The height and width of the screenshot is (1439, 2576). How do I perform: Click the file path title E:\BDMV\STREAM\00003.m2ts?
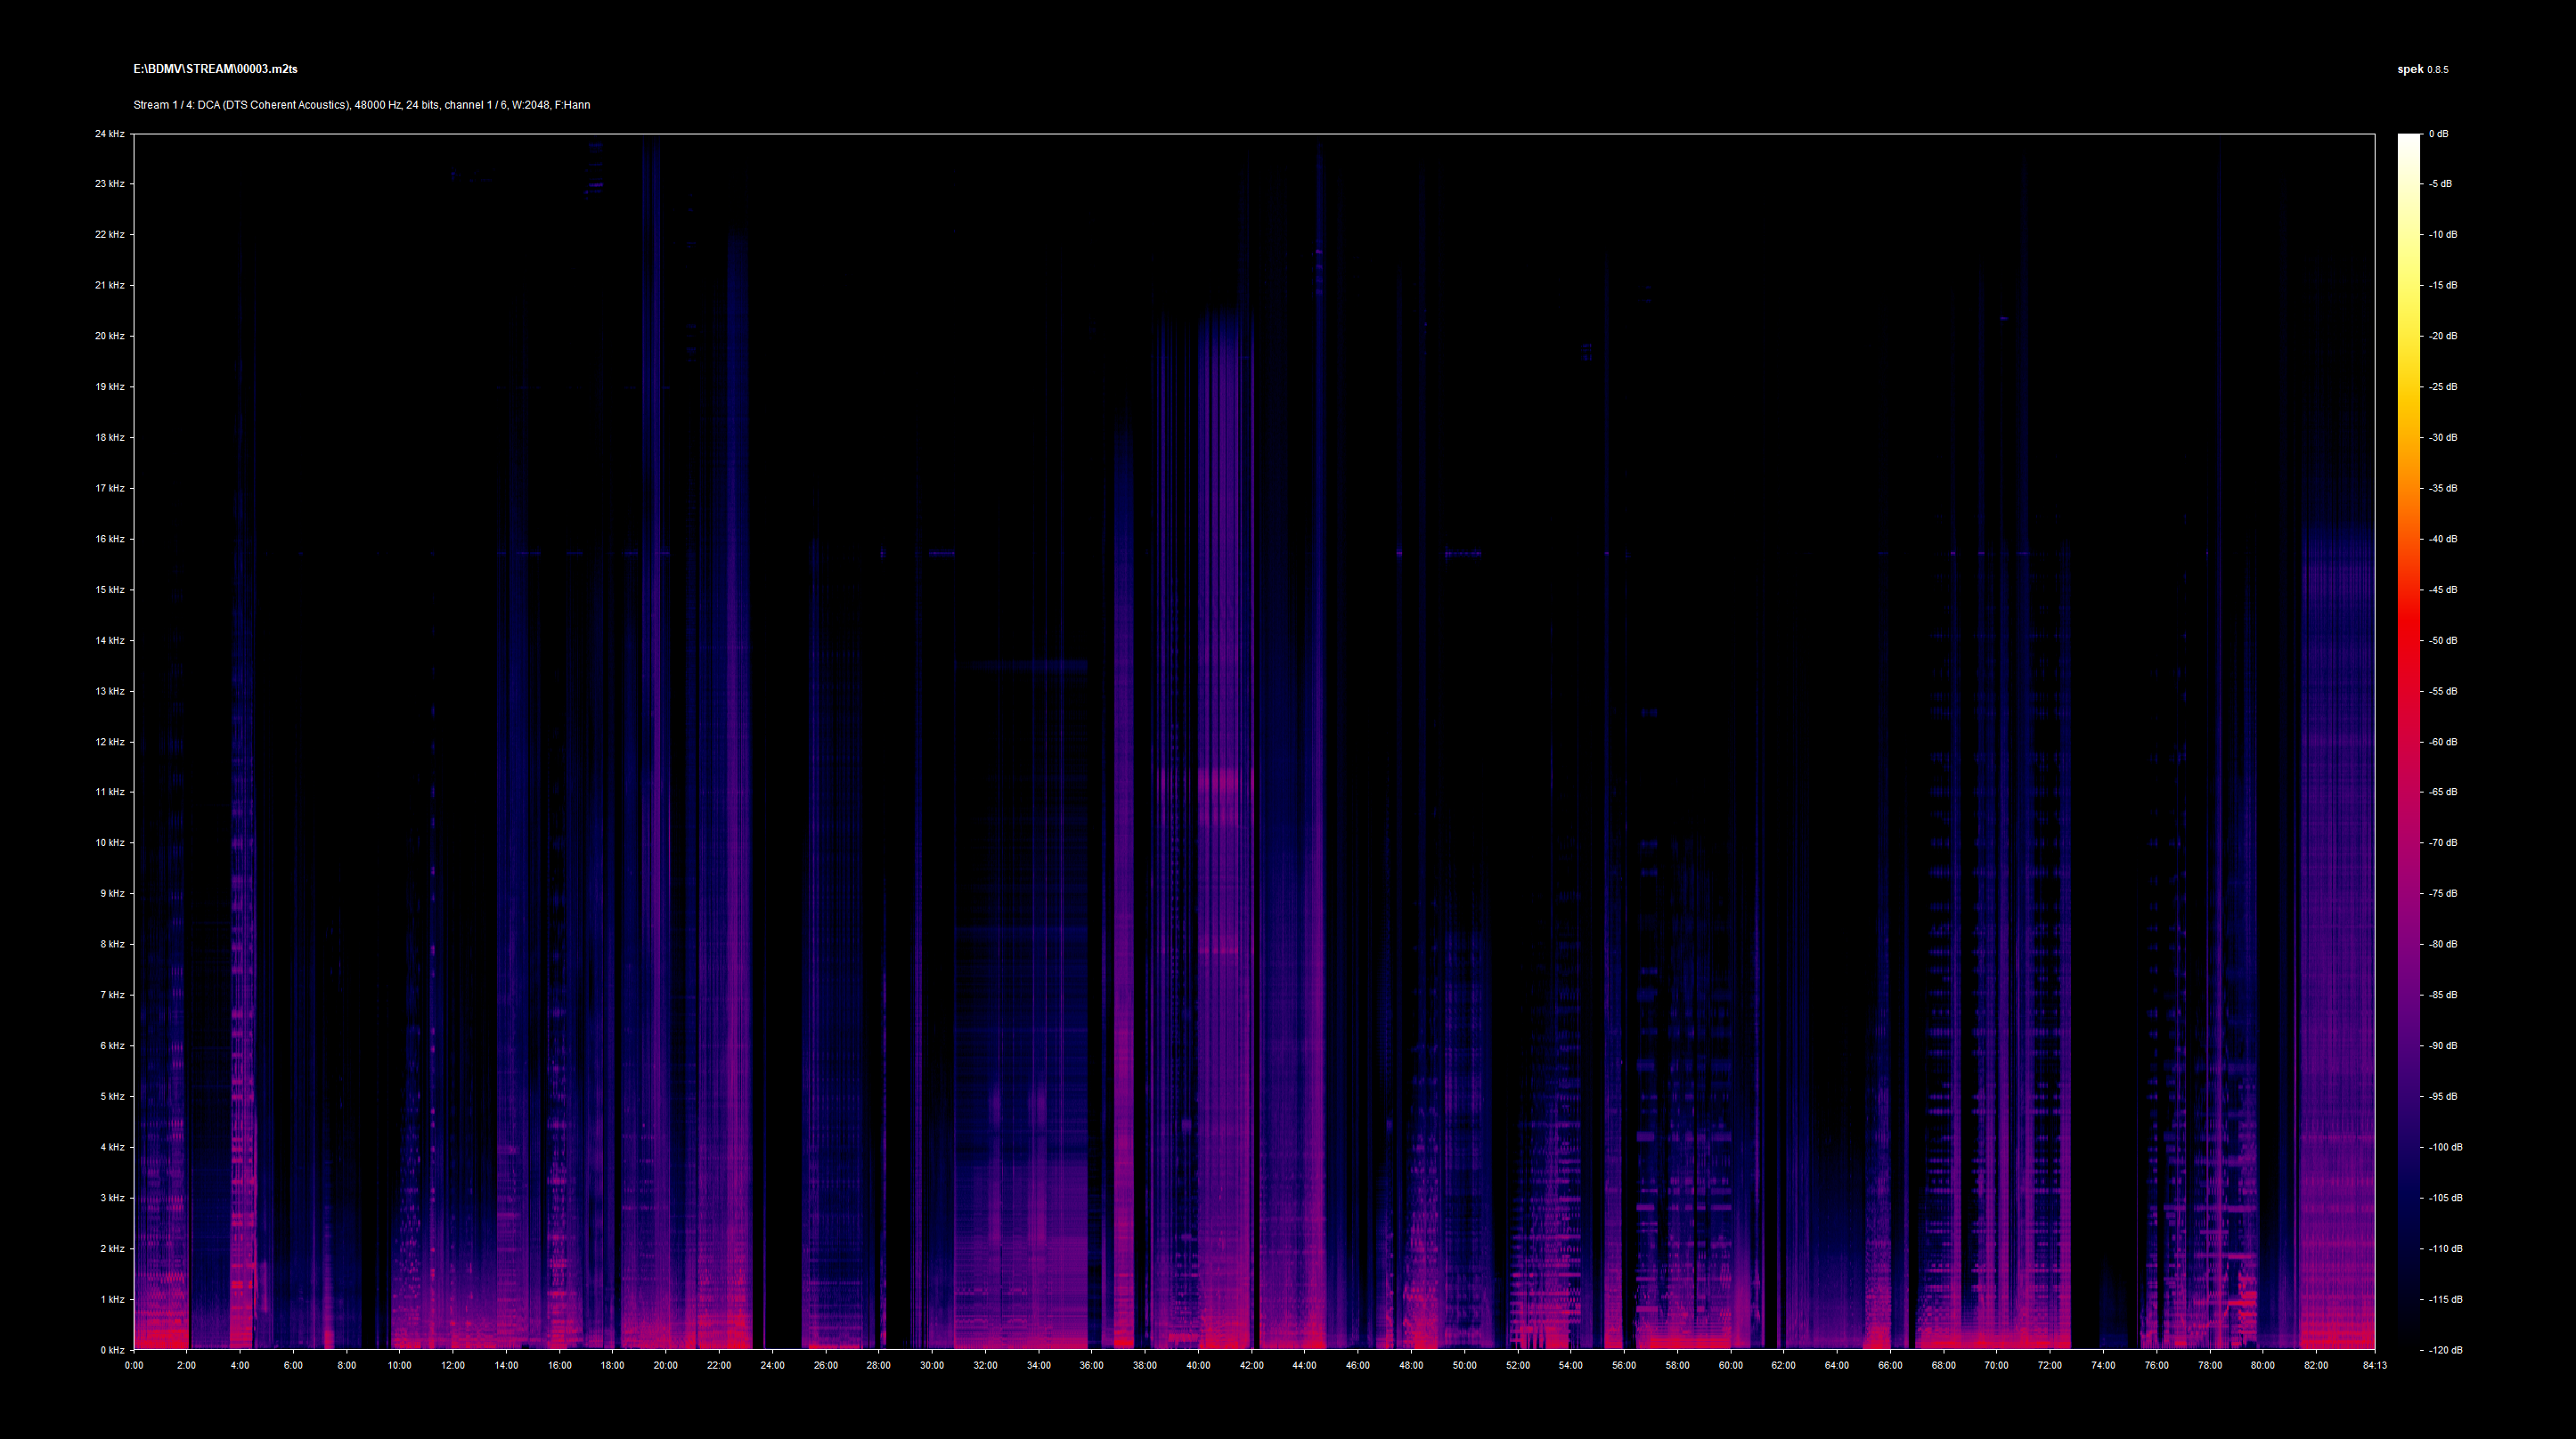[215, 69]
